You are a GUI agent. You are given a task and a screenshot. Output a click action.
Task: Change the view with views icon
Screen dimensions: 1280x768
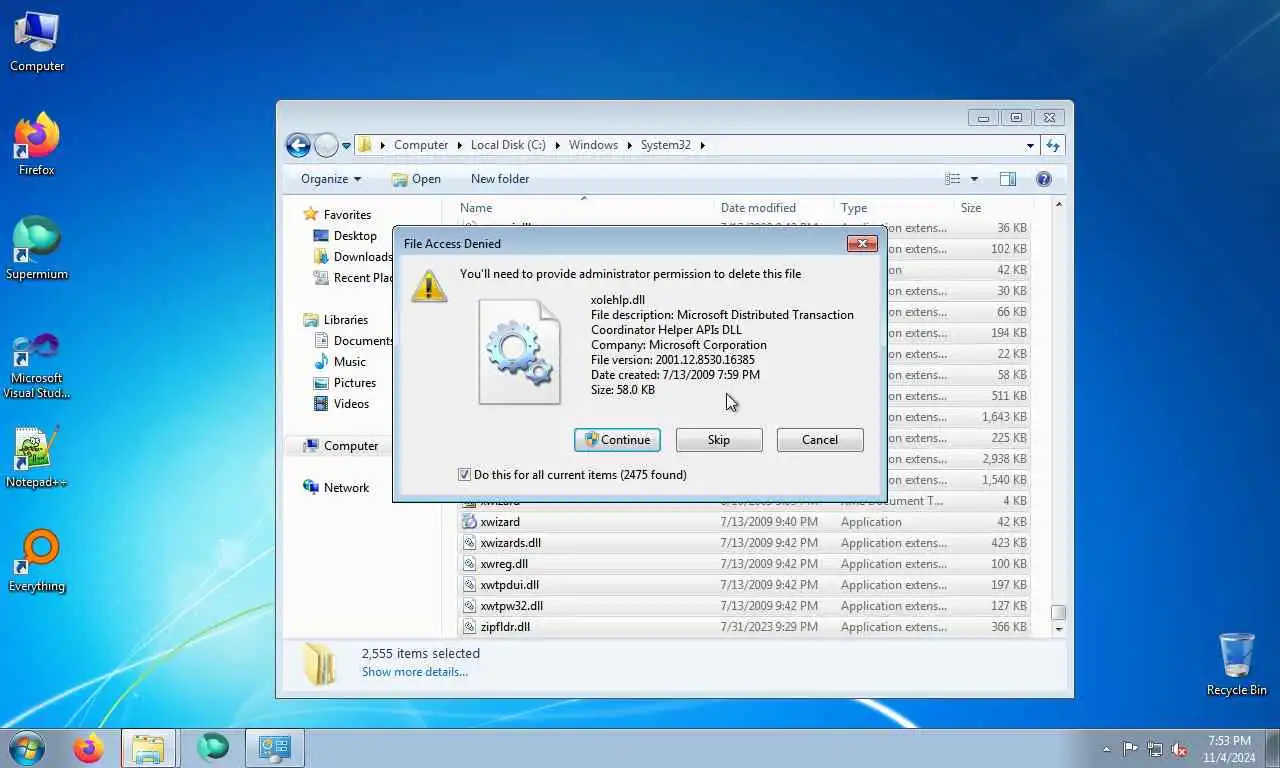pyautogui.click(x=953, y=179)
